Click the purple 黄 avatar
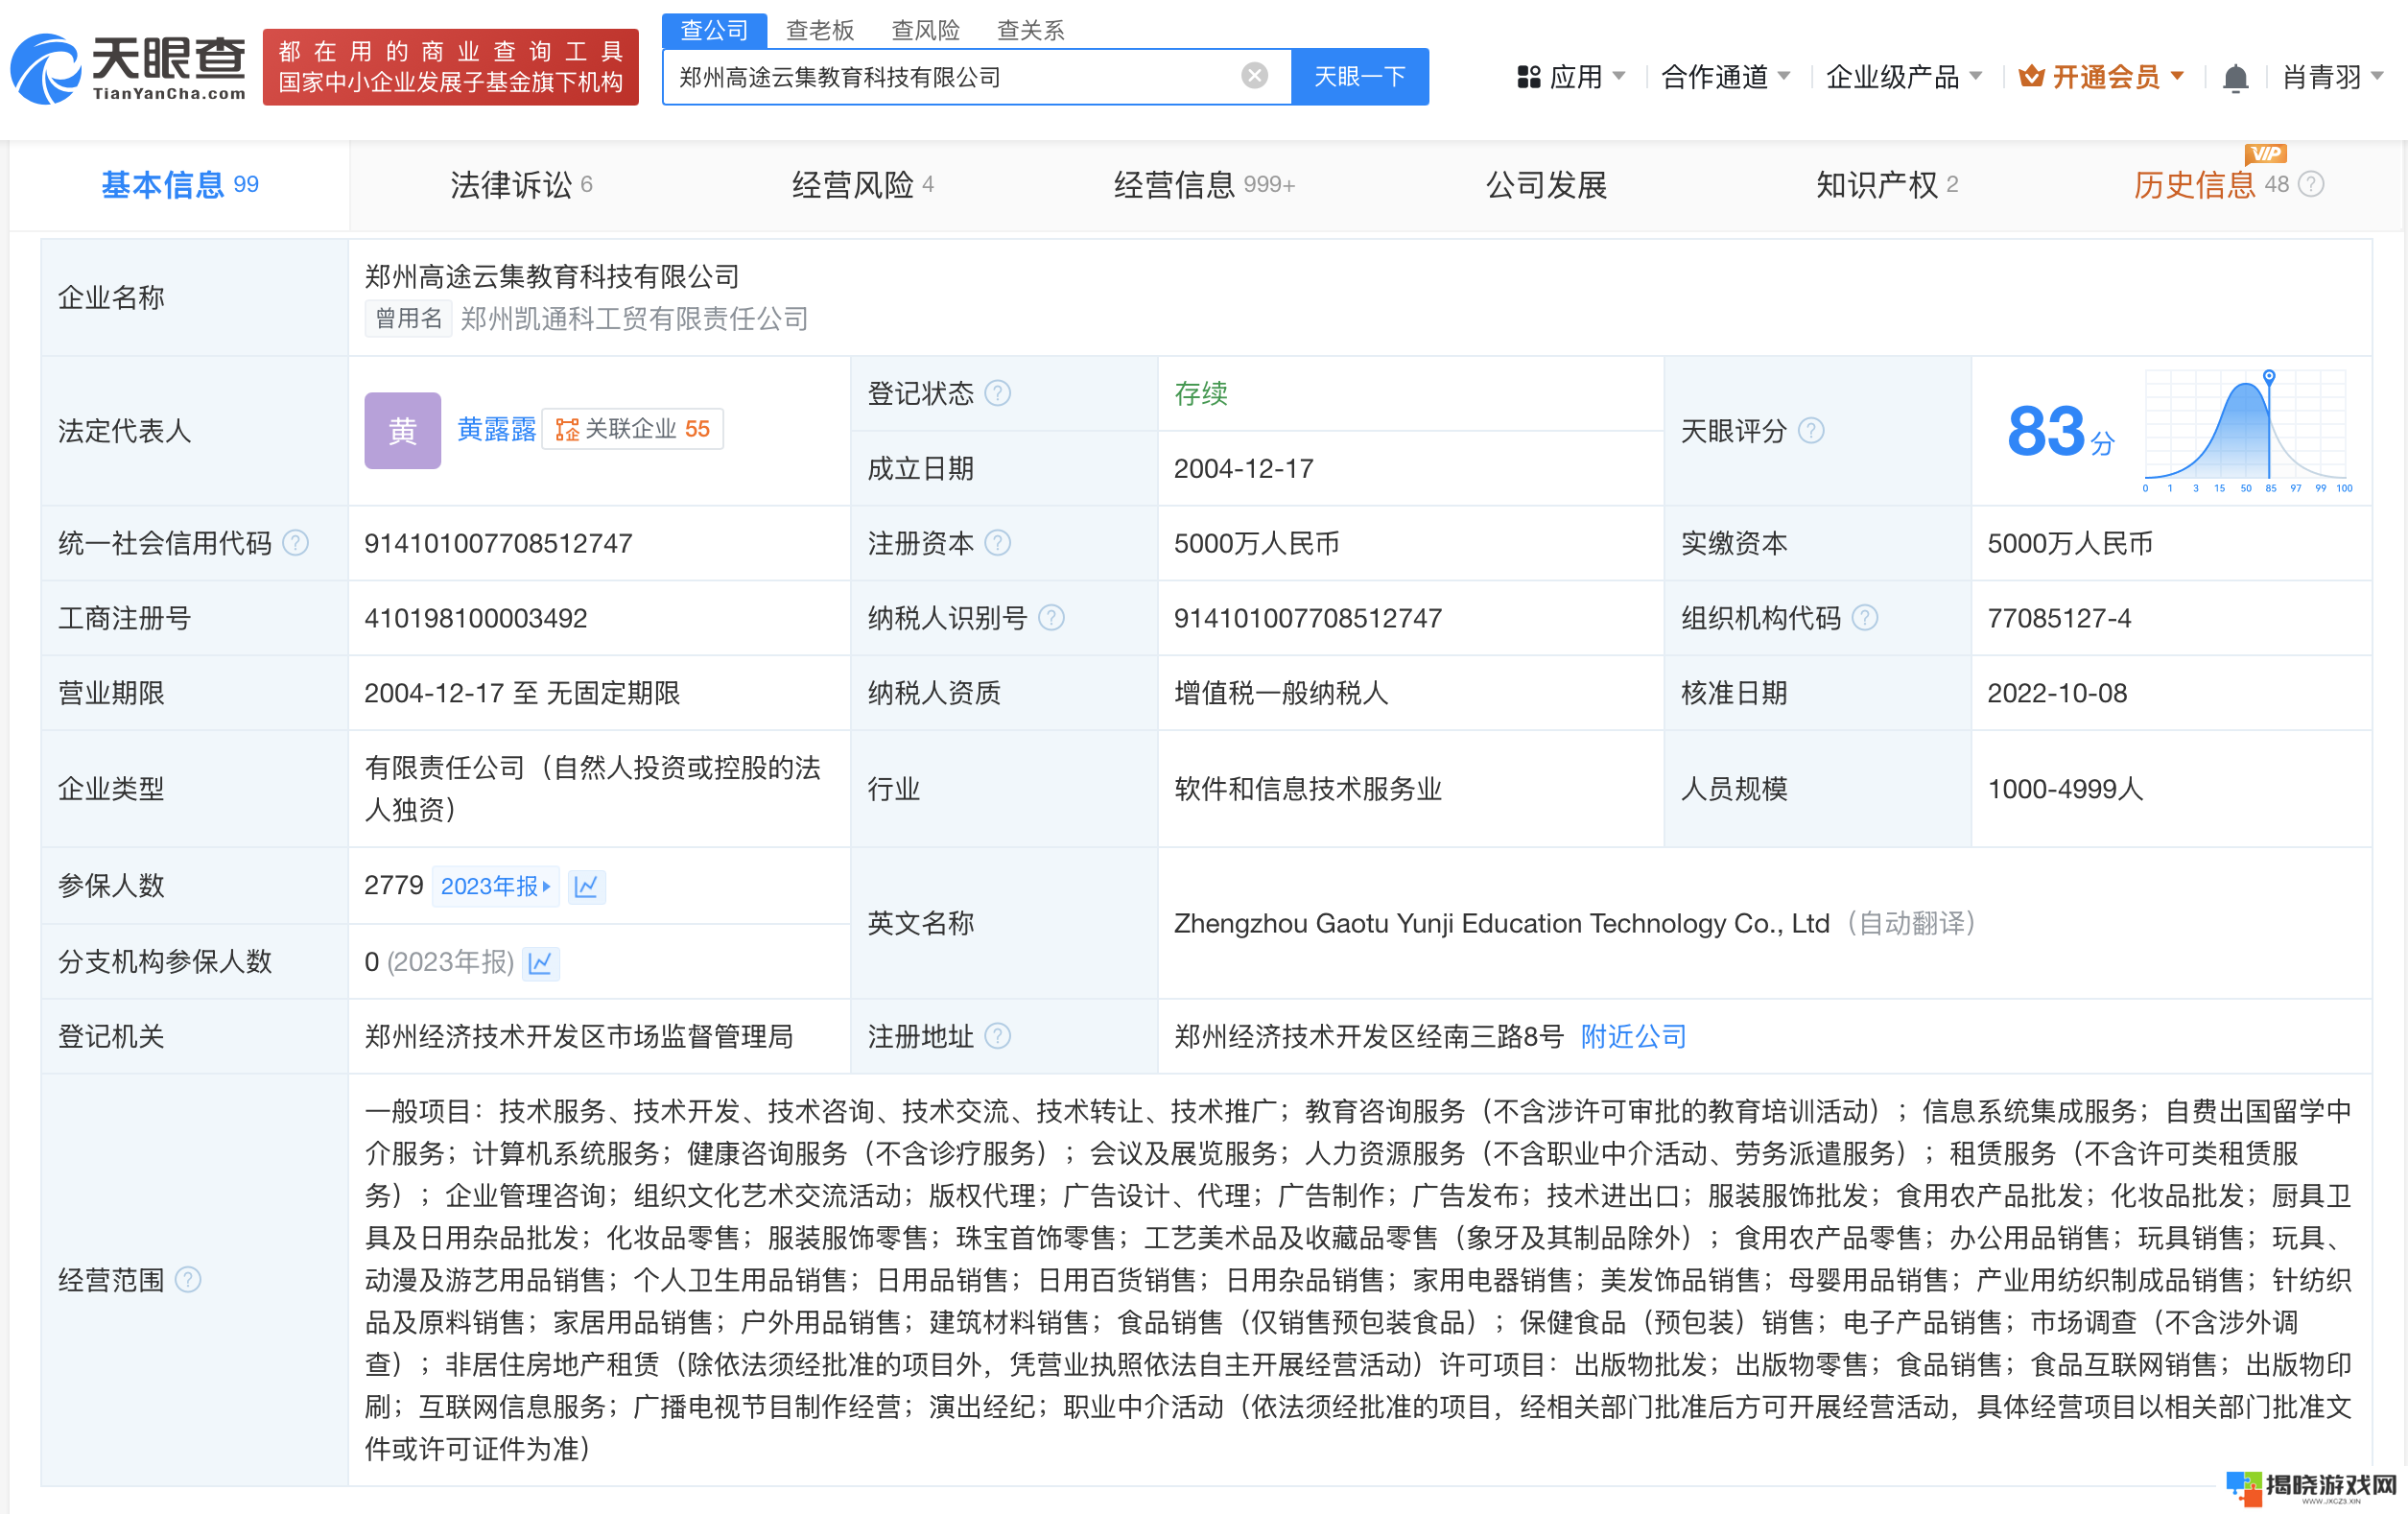Image resolution: width=2408 pixels, height=1514 pixels. coord(402,430)
